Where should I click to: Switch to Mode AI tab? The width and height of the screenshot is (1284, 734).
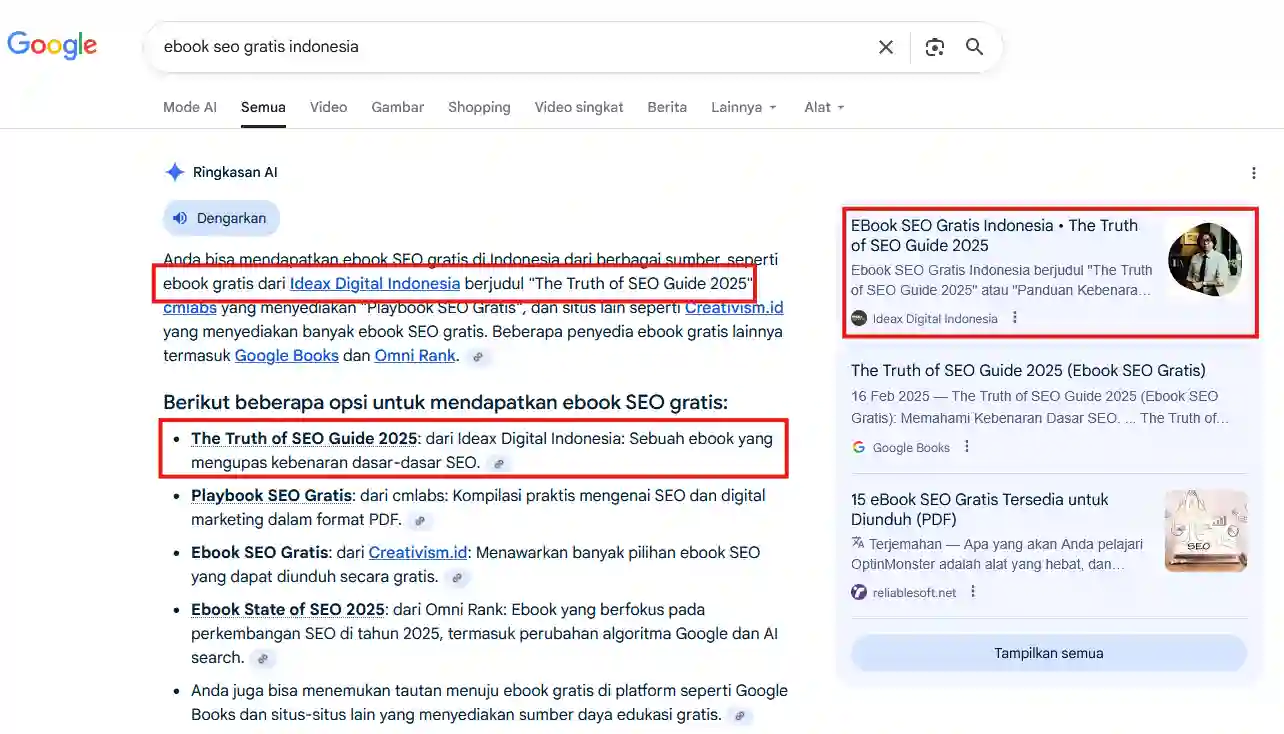[190, 107]
